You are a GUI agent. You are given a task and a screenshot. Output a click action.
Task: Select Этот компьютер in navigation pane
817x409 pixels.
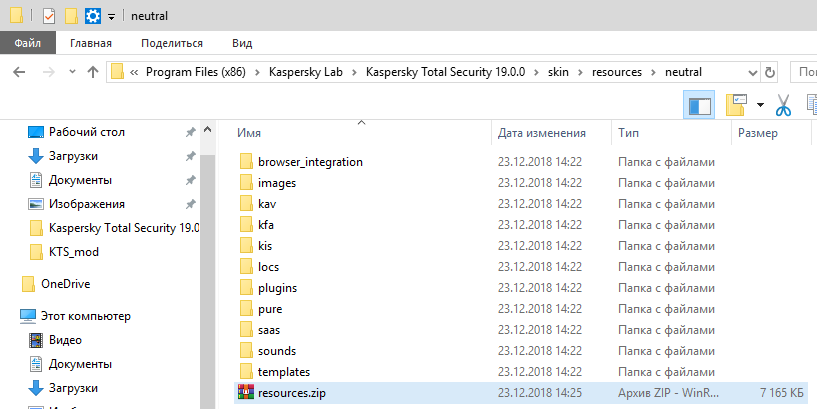point(83,316)
